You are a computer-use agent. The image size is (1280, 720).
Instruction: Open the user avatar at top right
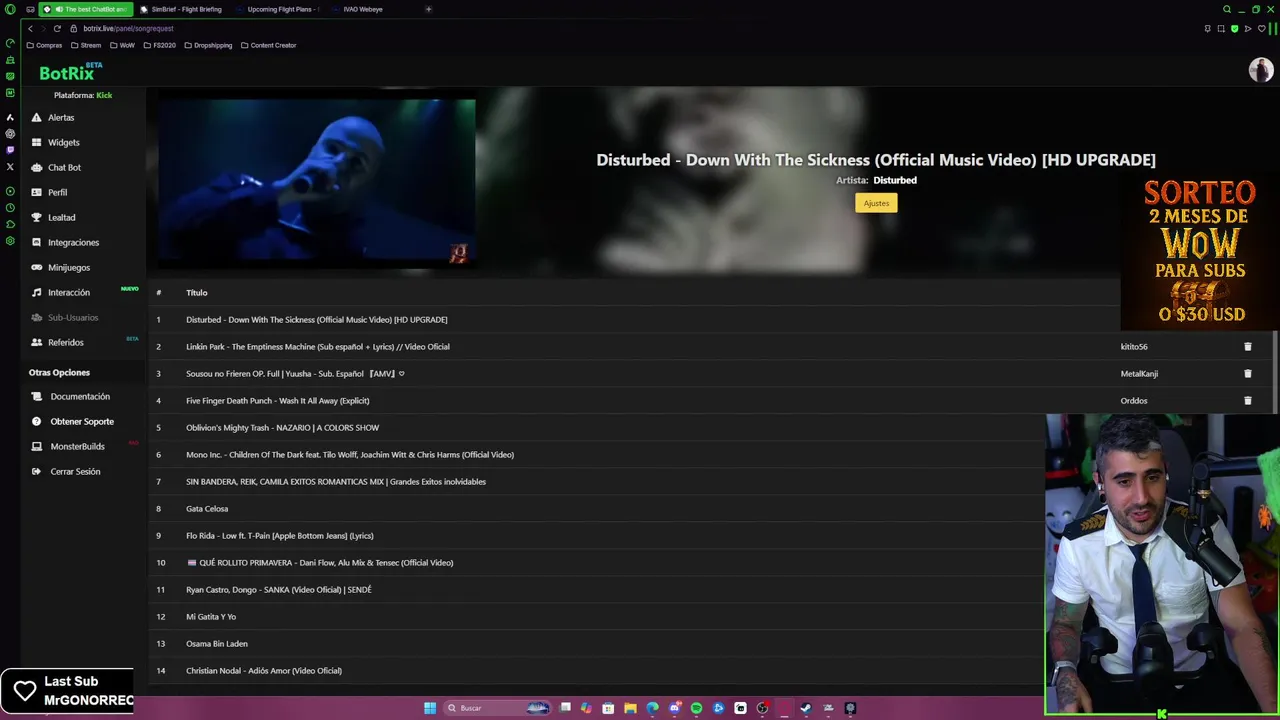[x=1260, y=70]
